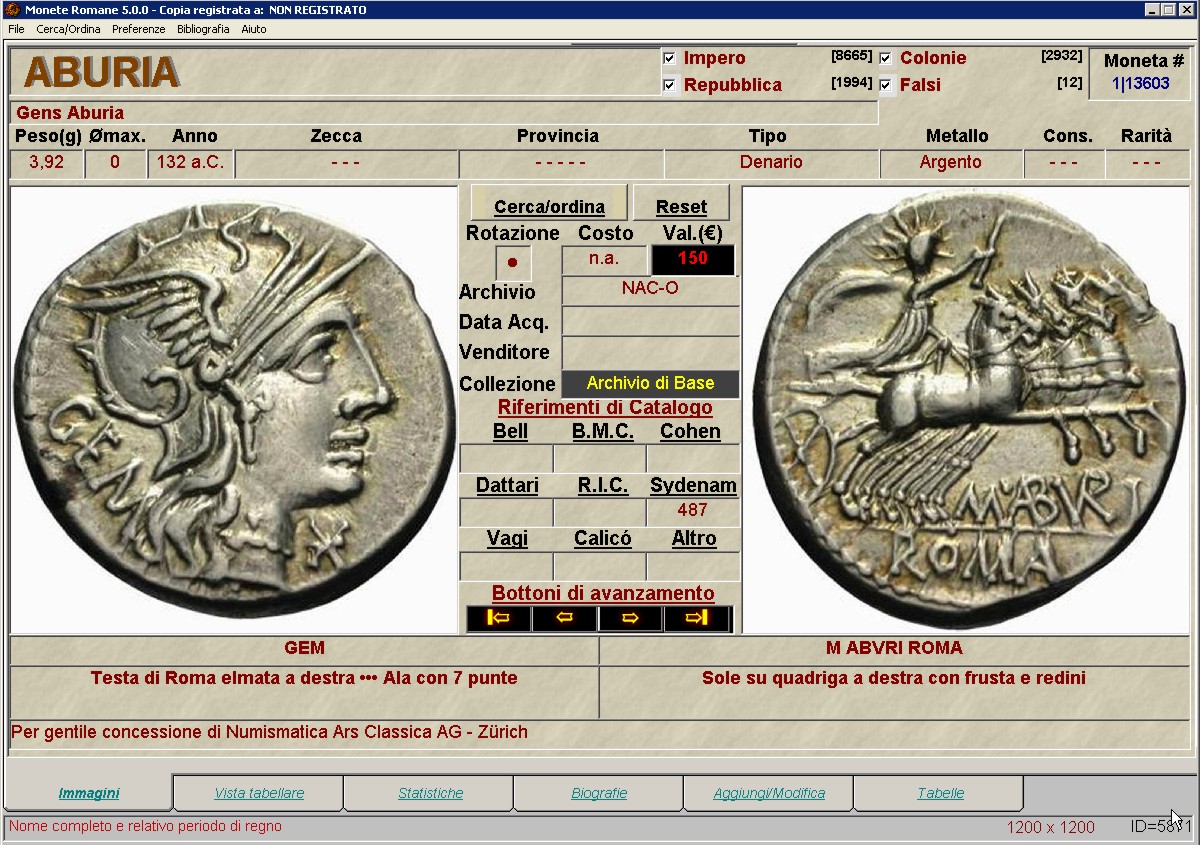Screen dimensions: 1200x845
Task: Click the ABURIA title
Action: pyautogui.click(x=101, y=72)
